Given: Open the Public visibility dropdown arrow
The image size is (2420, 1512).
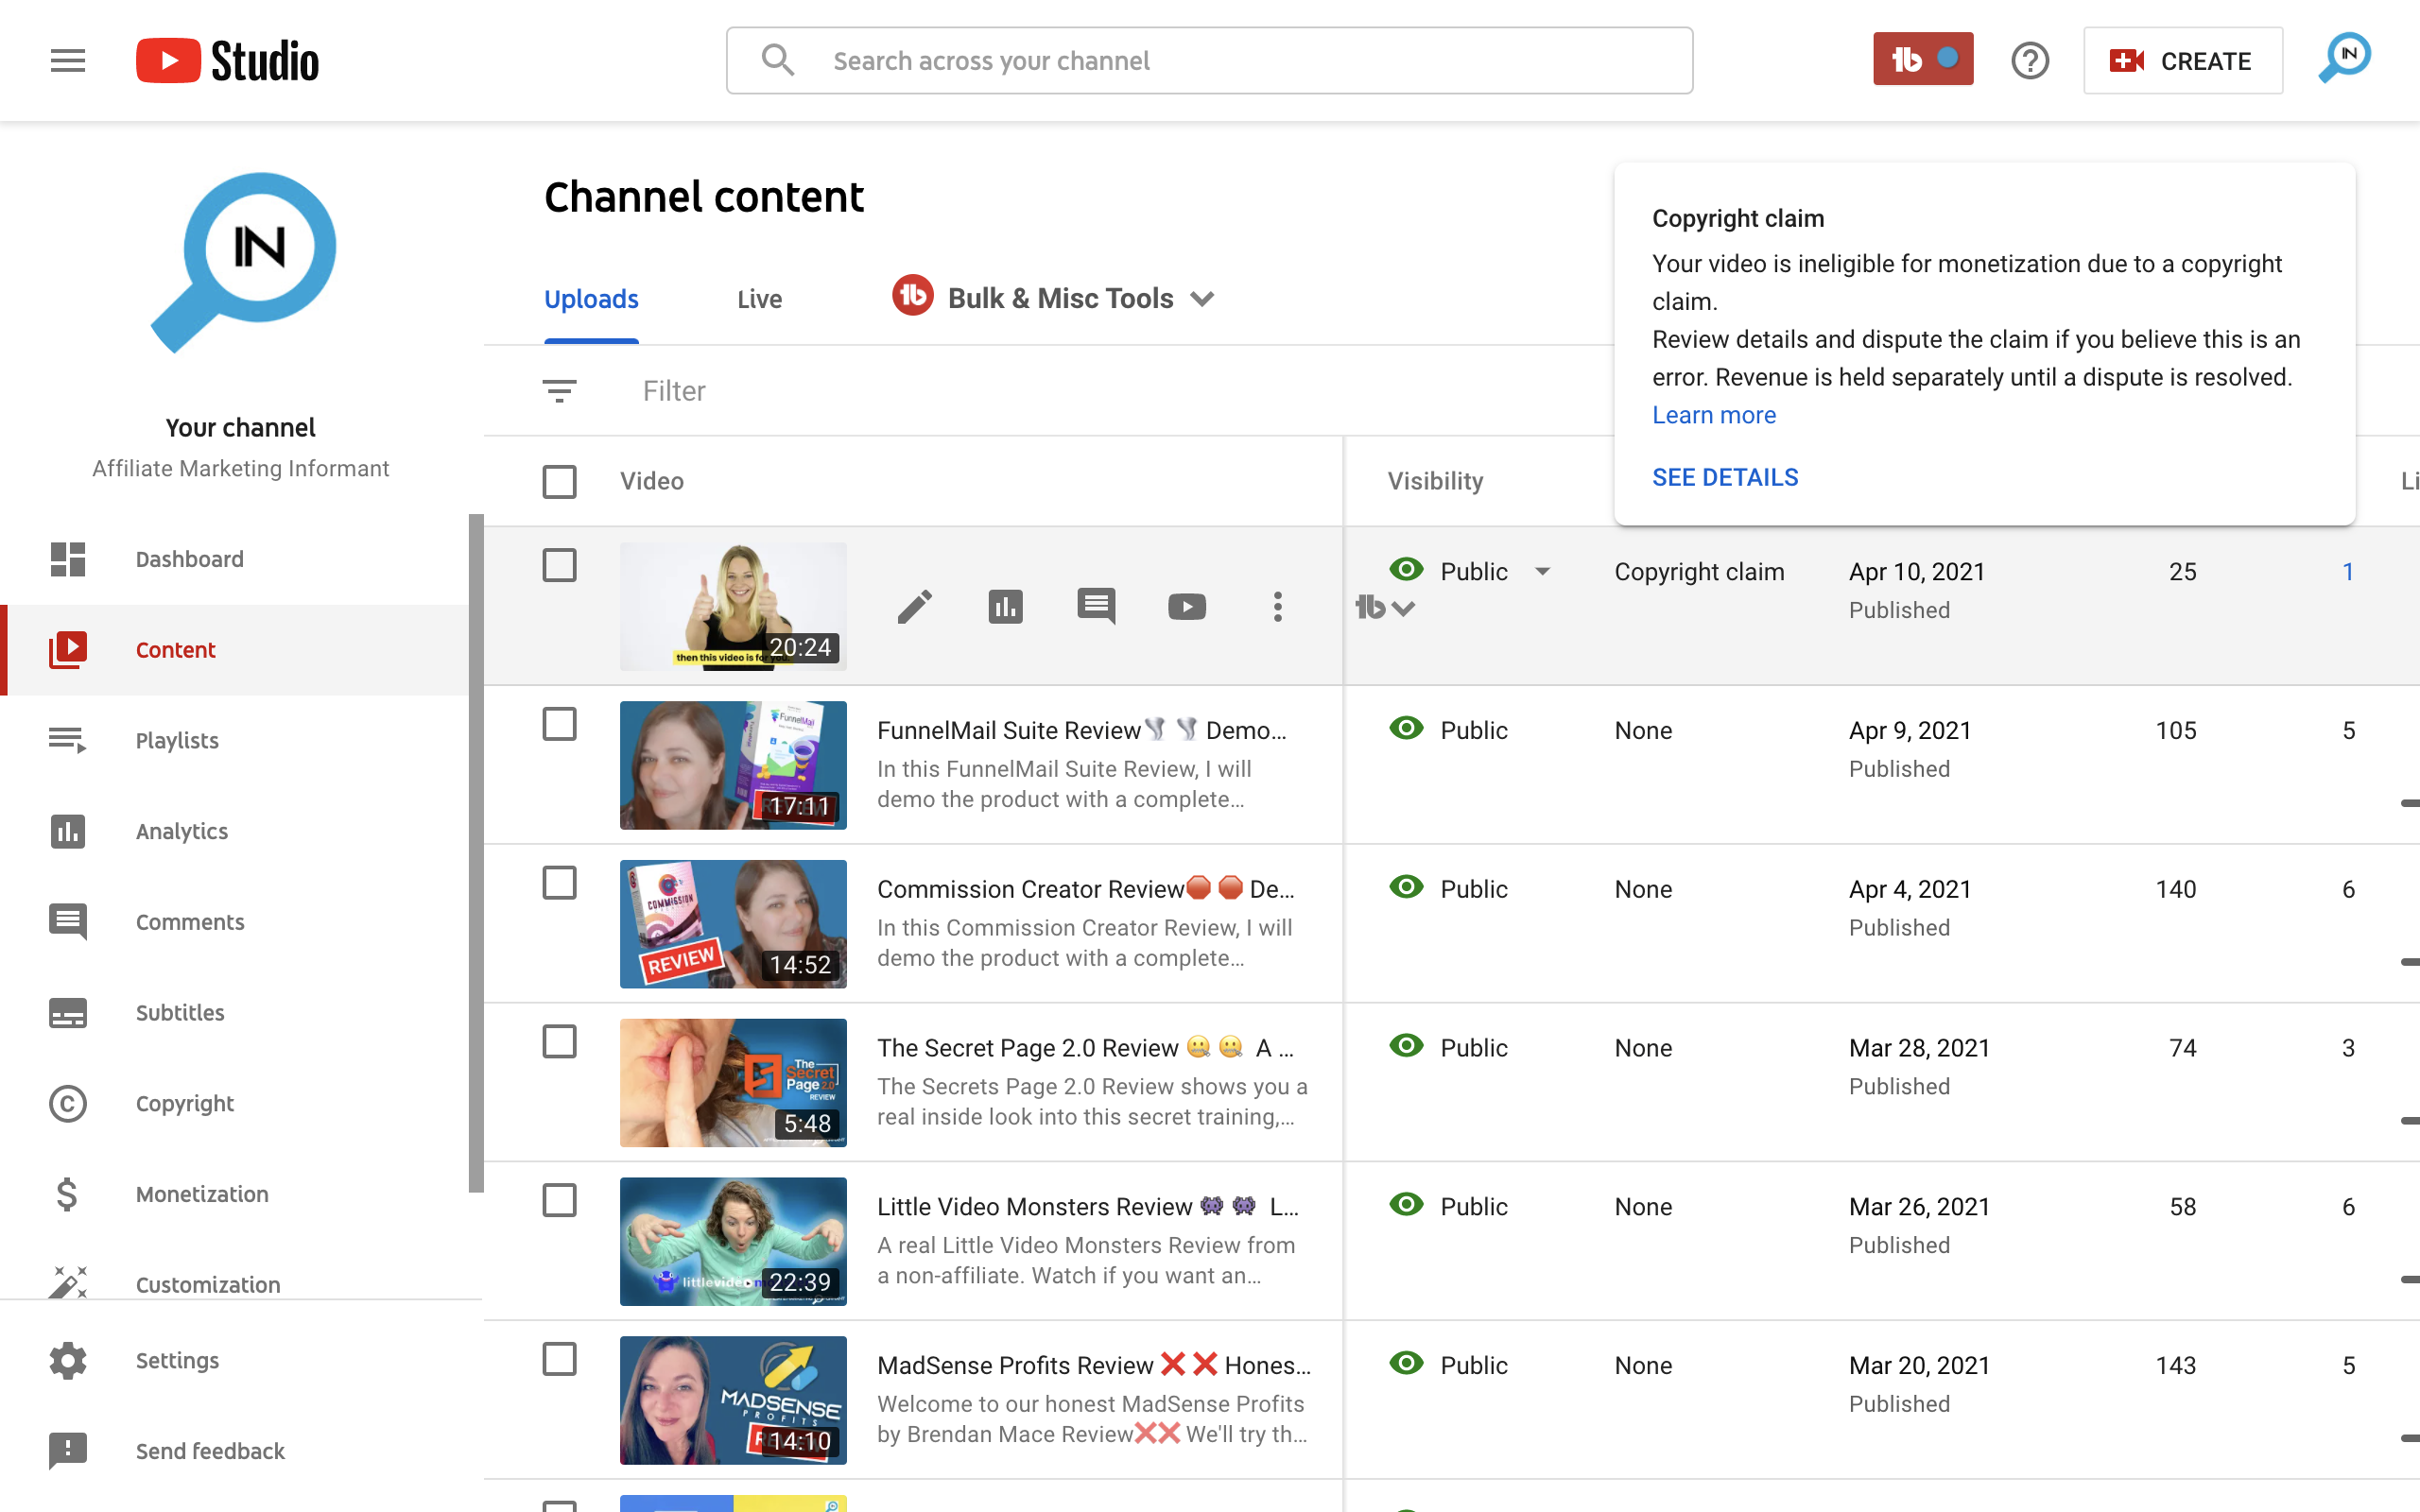Looking at the screenshot, I should click(x=1542, y=572).
